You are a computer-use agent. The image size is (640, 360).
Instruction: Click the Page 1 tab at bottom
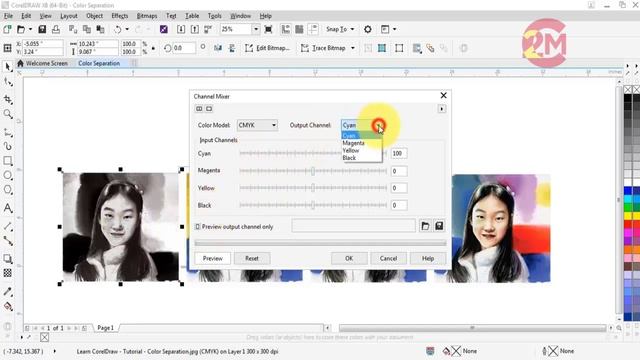tap(105, 328)
